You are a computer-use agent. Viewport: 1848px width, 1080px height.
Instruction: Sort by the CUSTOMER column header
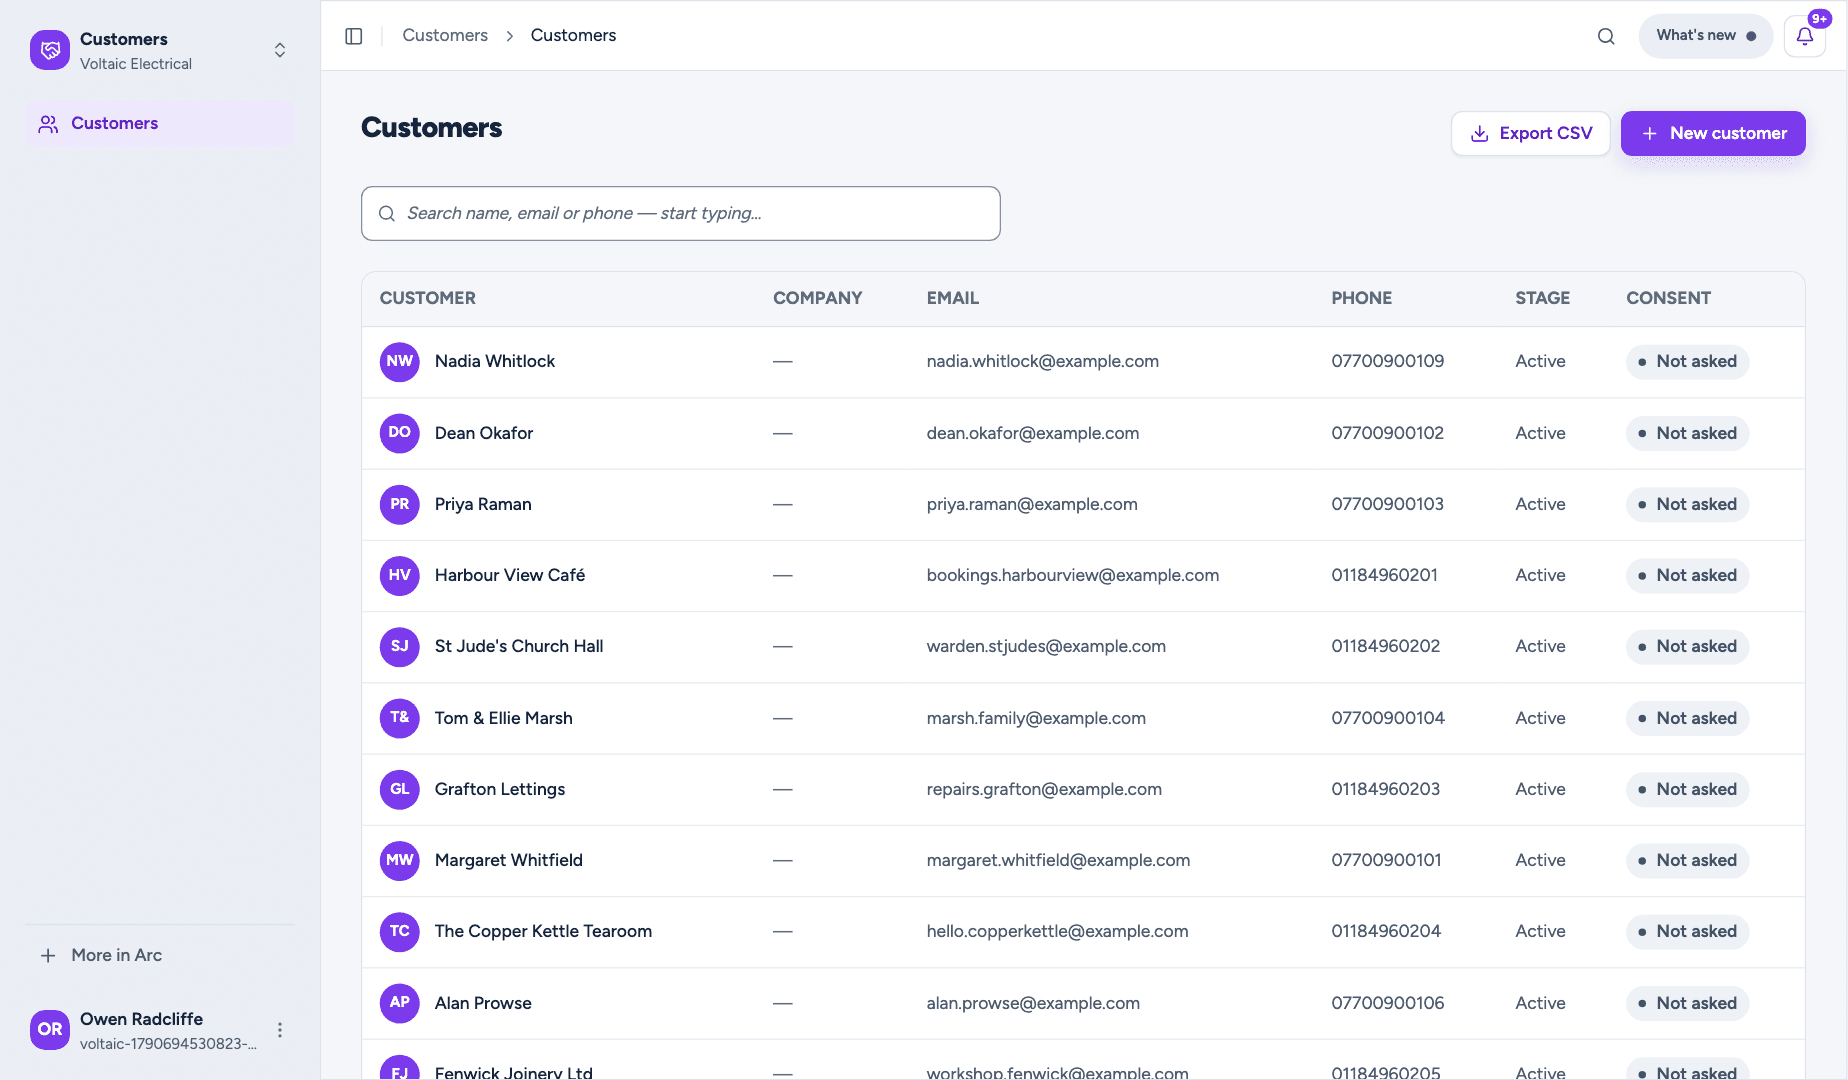[x=428, y=298]
